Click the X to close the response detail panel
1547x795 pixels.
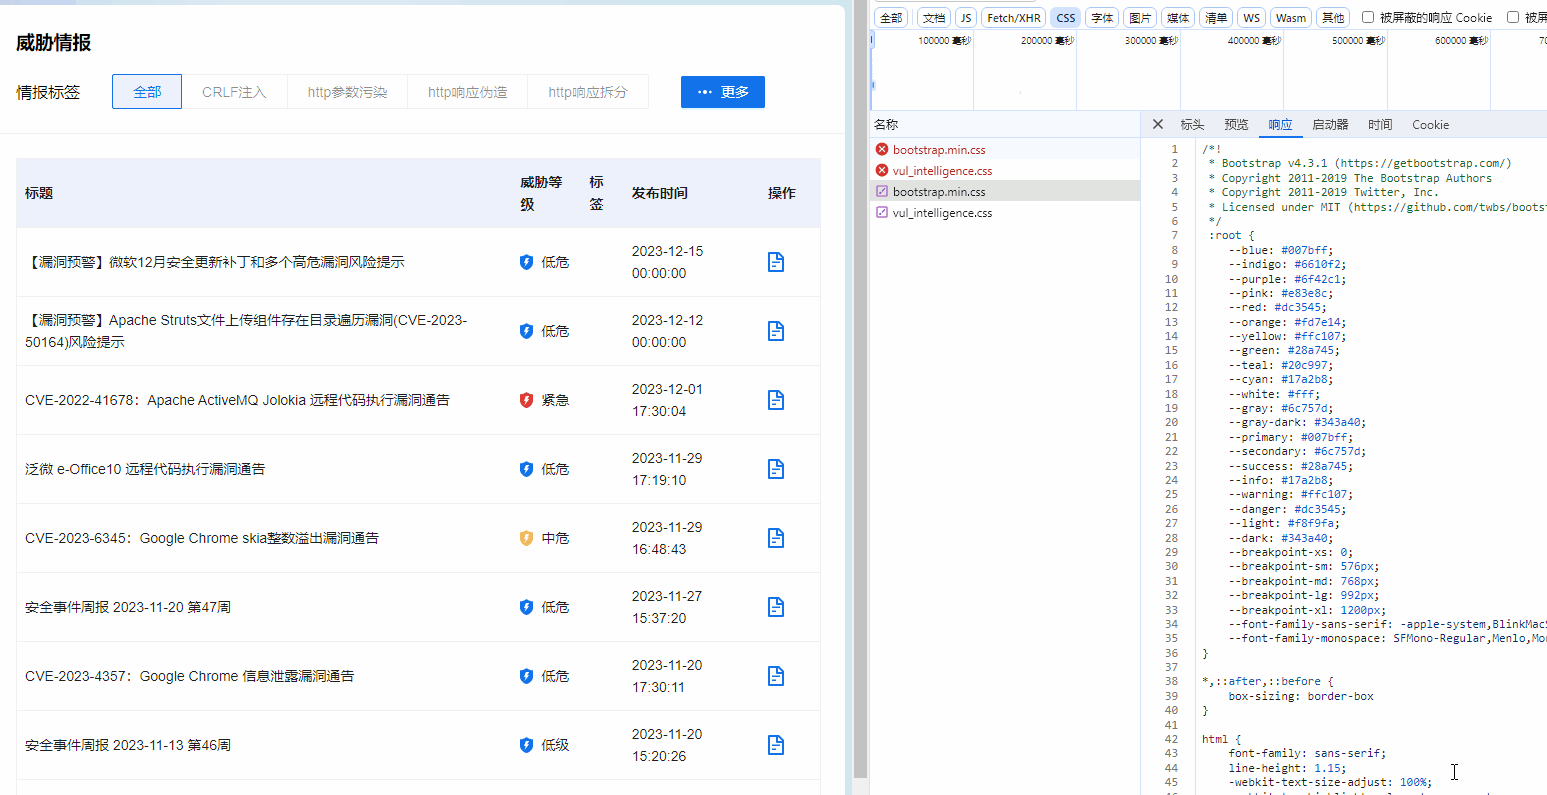tap(1157, 124)
